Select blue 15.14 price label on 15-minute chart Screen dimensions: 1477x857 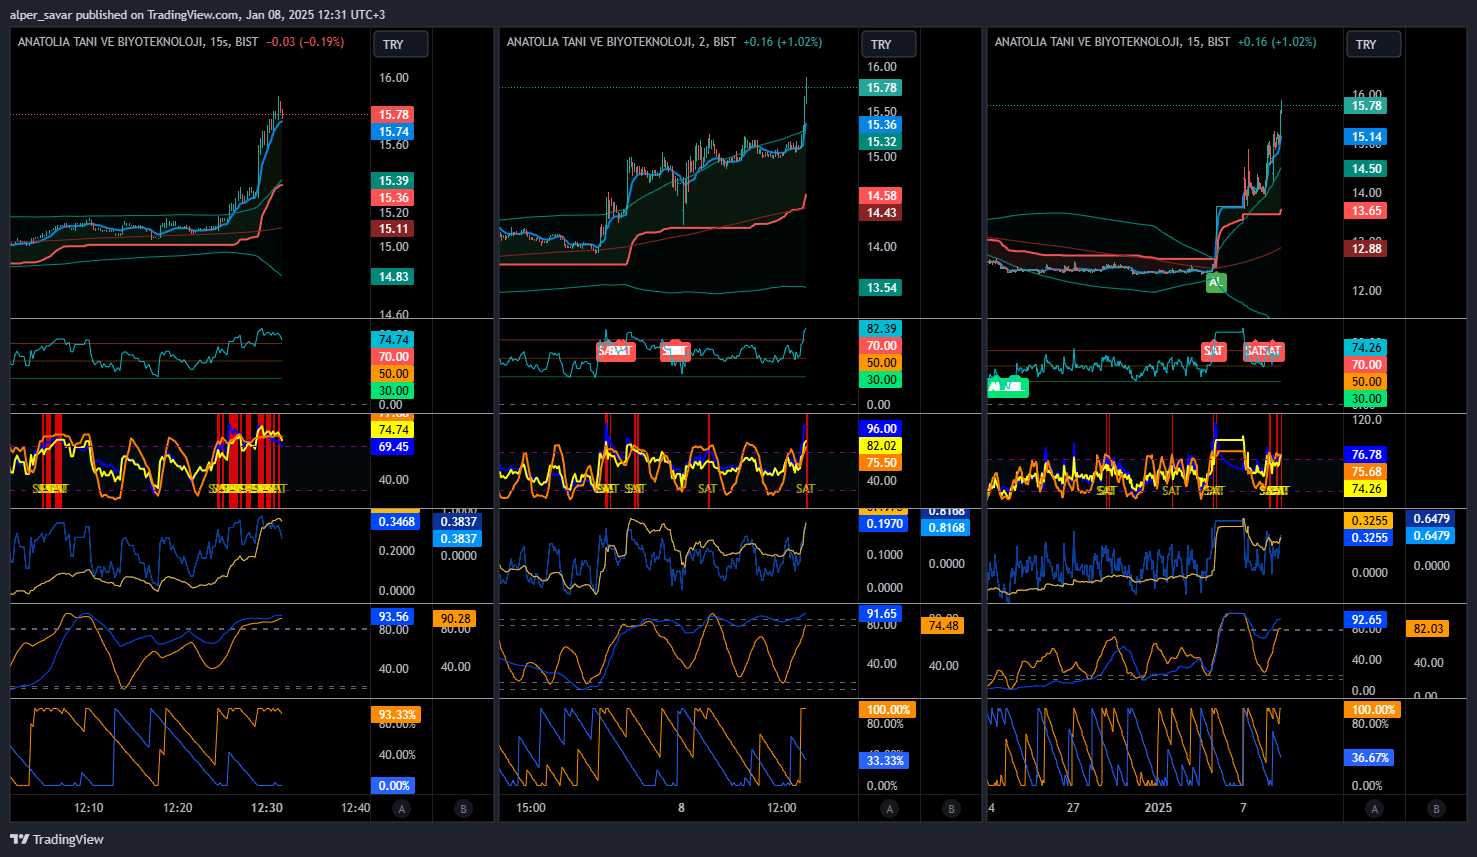click(x=1367, y=137)
